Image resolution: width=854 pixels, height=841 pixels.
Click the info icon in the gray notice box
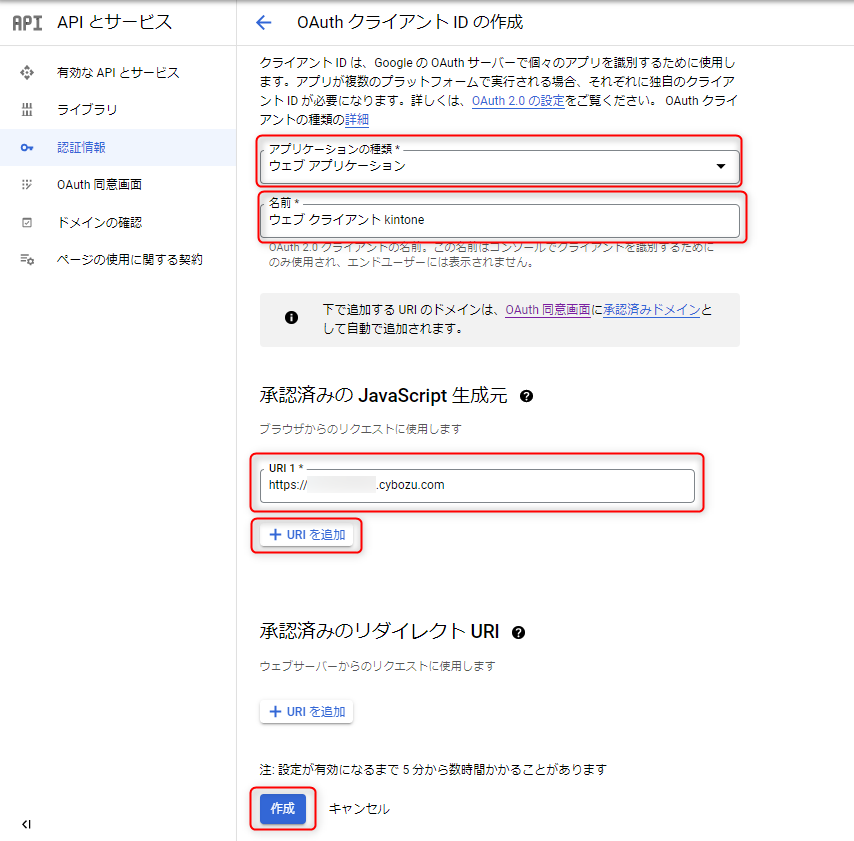[x=291, y=317]
